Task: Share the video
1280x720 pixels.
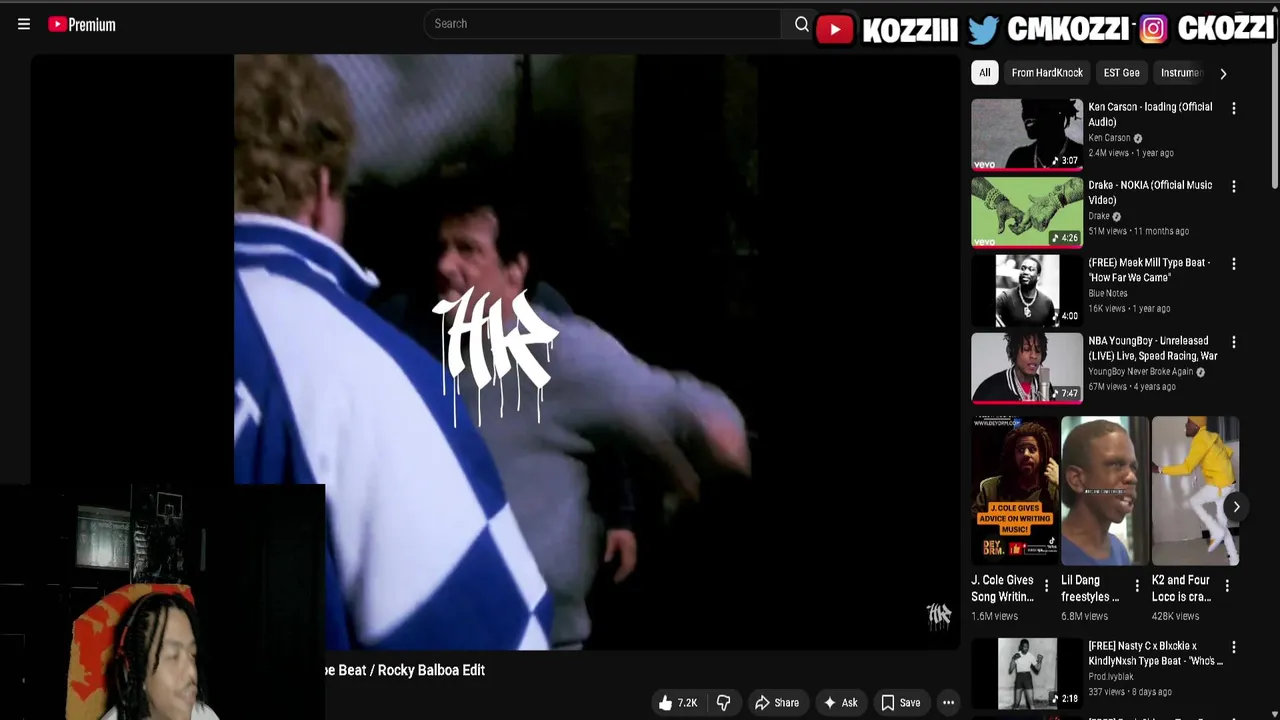Action: [x=777, y=703]
